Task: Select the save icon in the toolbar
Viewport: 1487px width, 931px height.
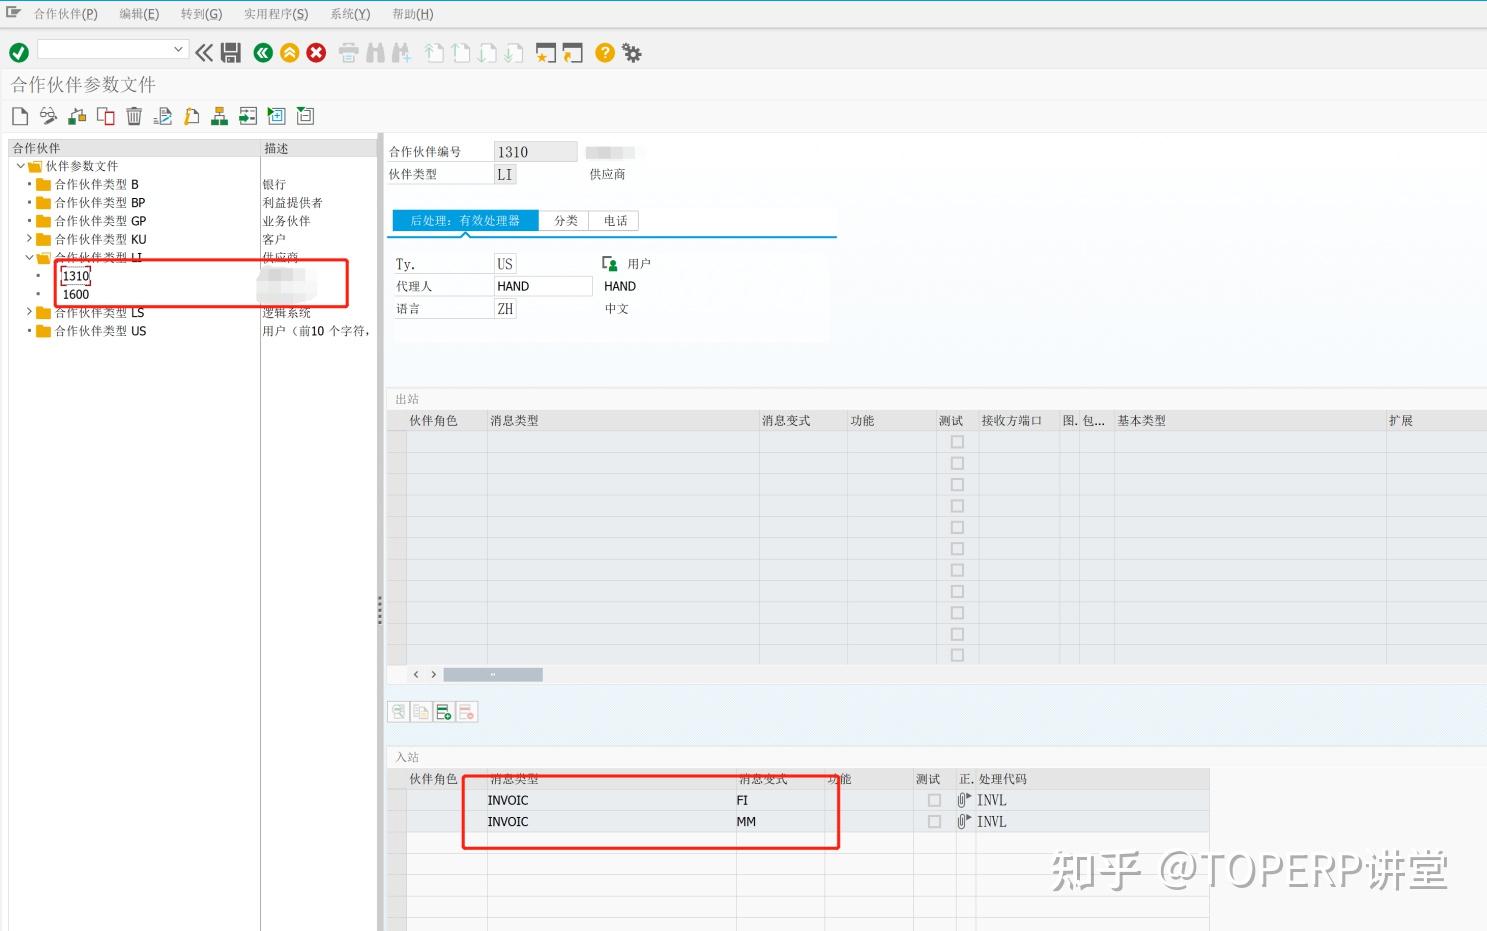Action: click(x=230, y=52)
